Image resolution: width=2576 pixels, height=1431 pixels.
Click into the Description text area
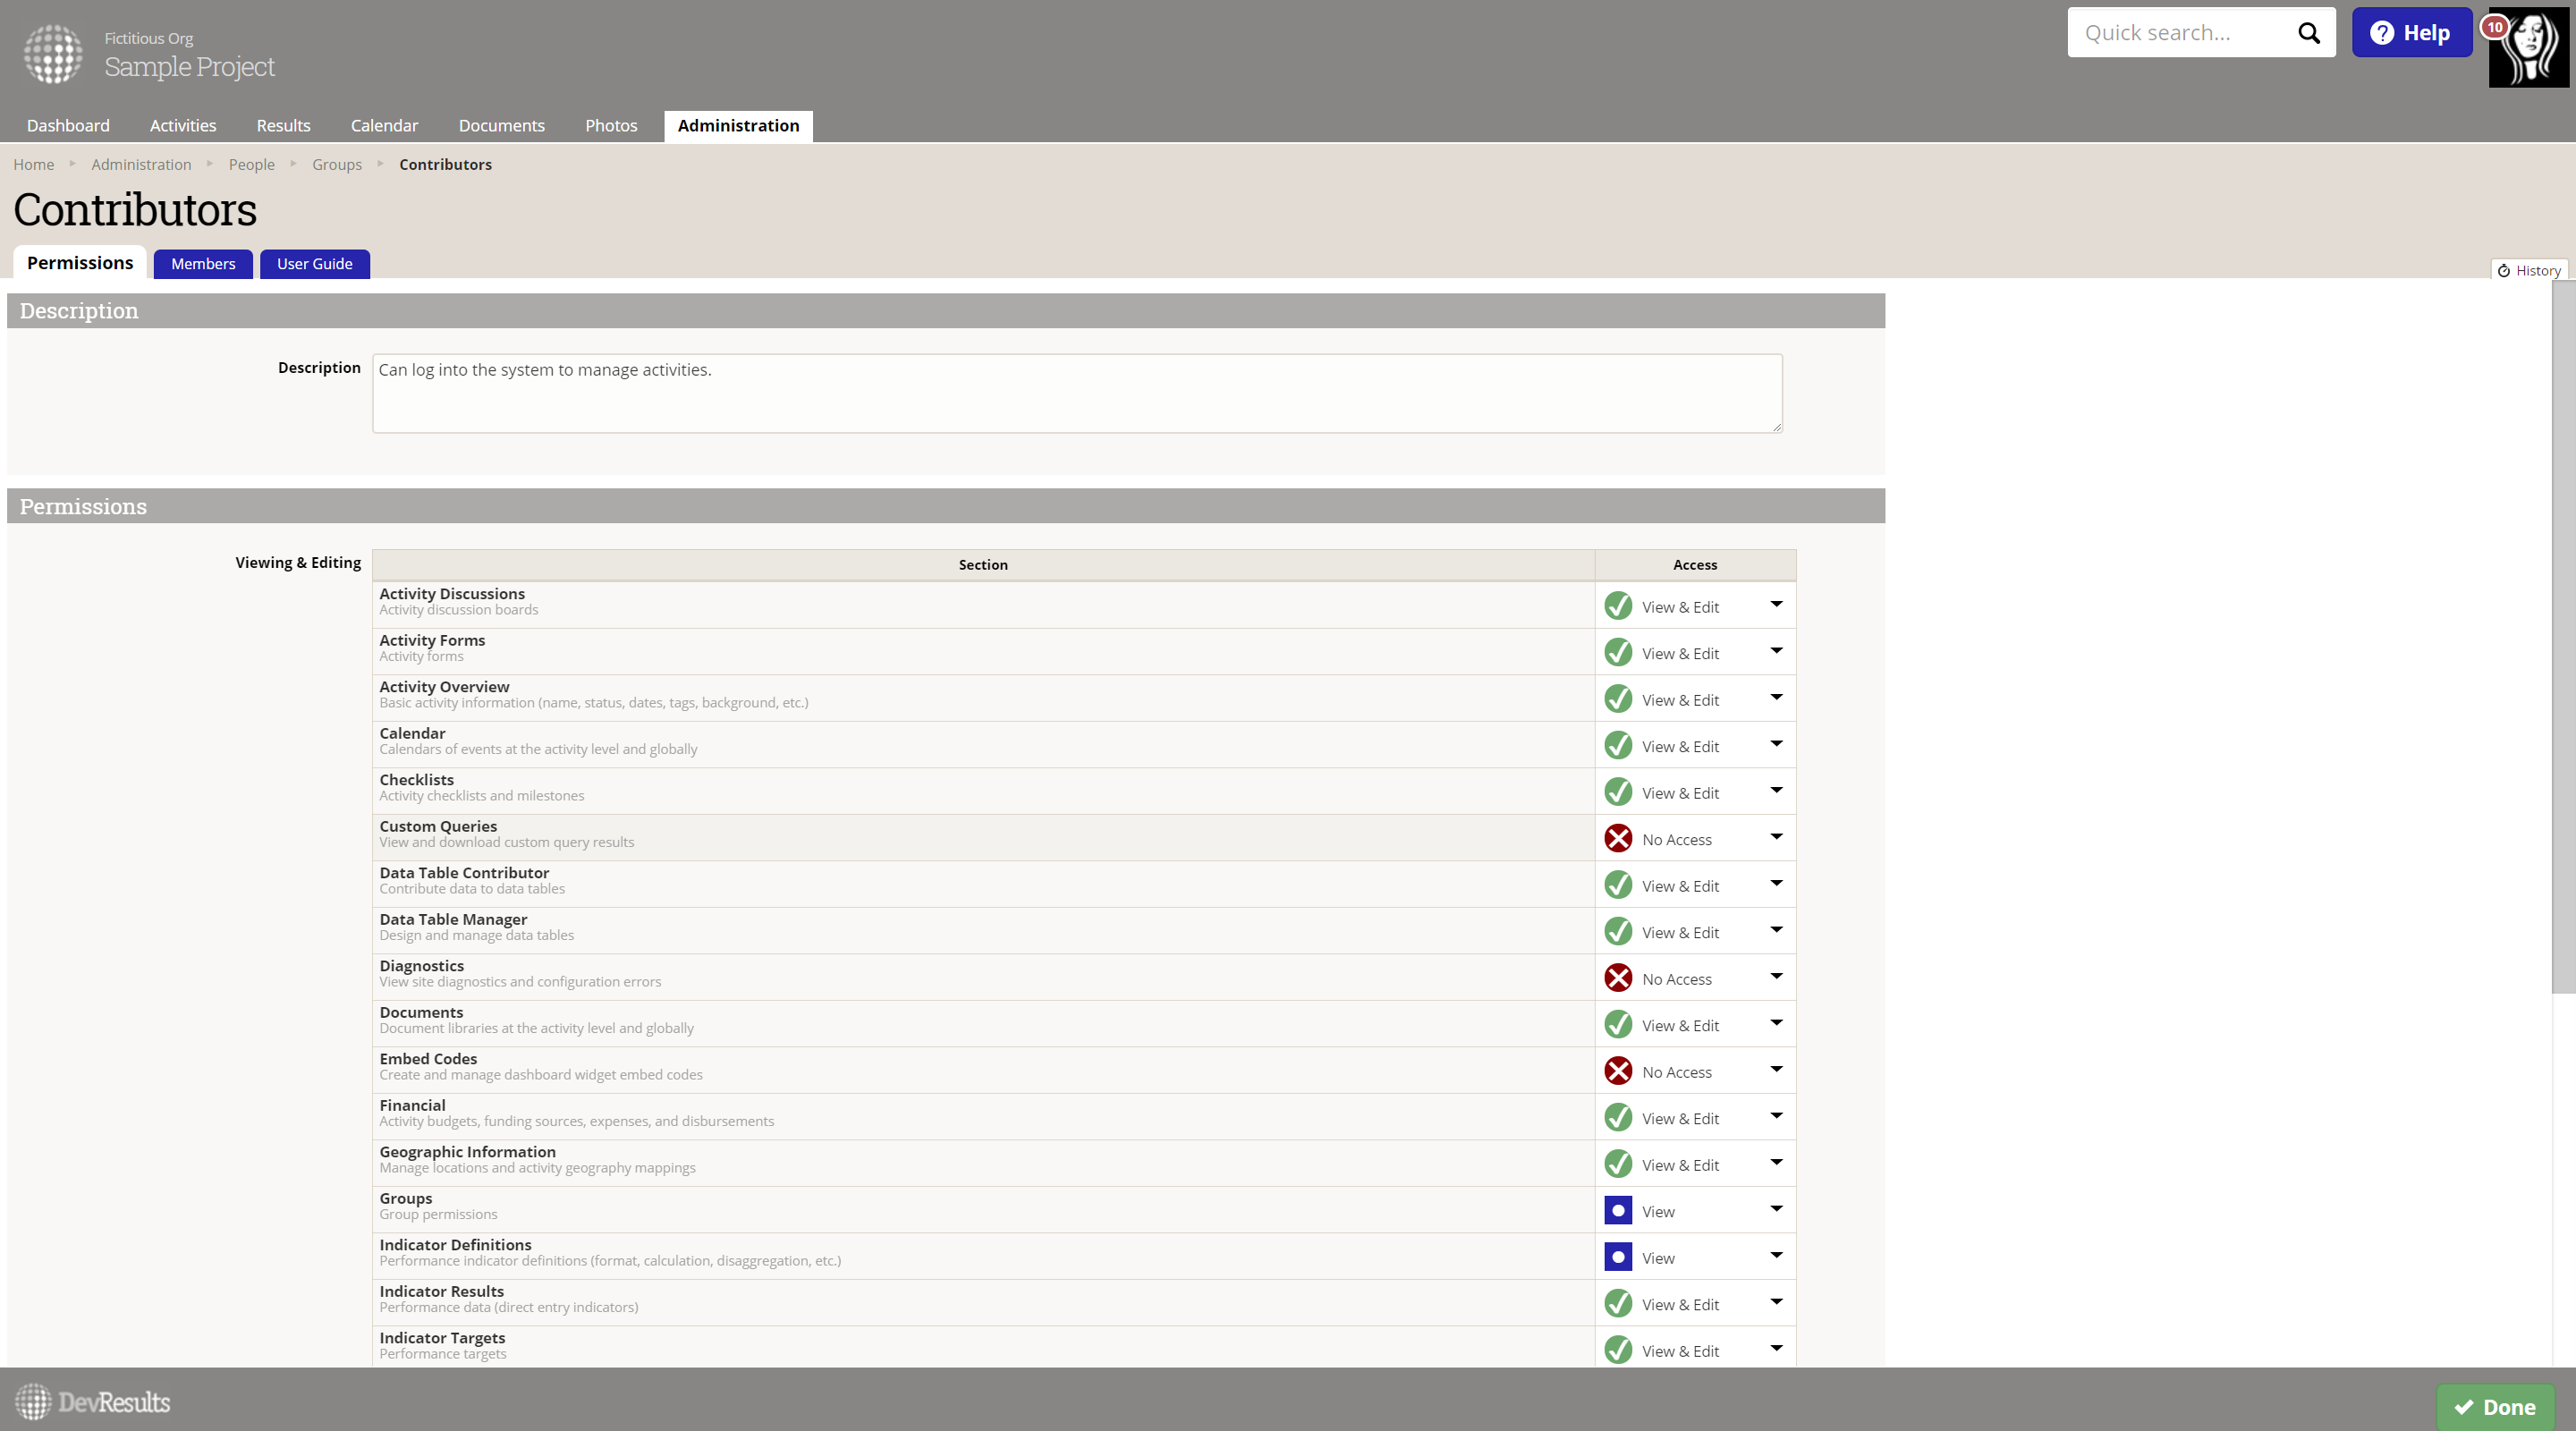[1076, 393]
